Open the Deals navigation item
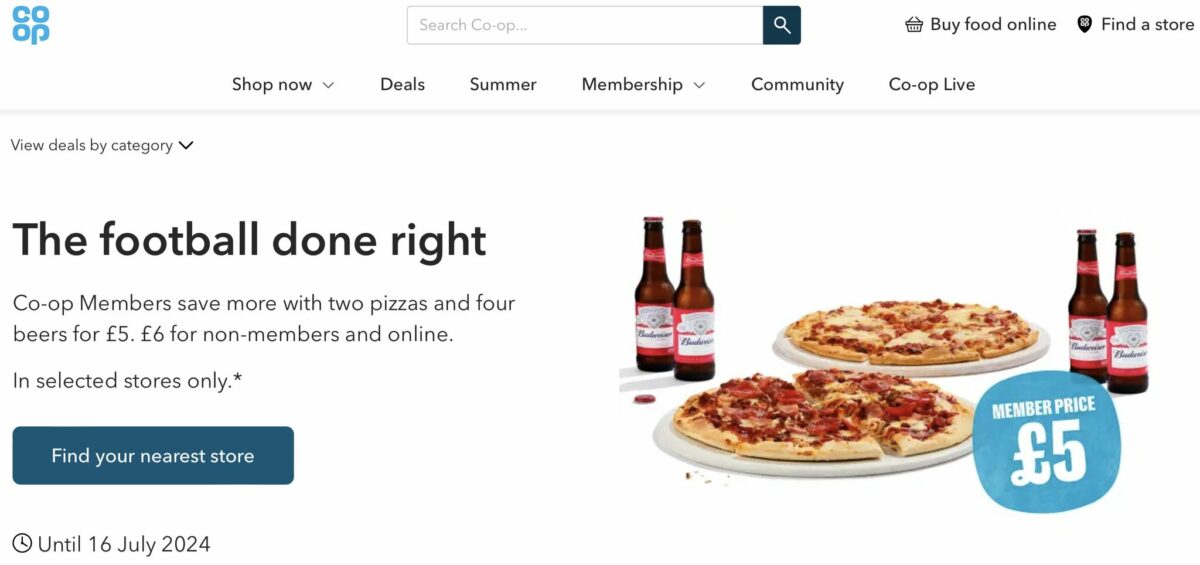1200x565 pixels. click(x=402, y=84)
